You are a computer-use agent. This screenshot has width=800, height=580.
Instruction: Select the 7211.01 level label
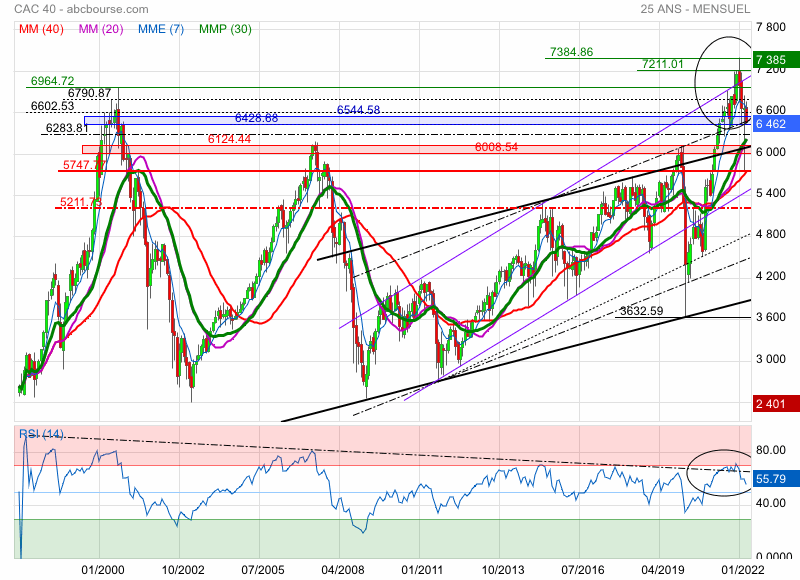click(662, 64)
